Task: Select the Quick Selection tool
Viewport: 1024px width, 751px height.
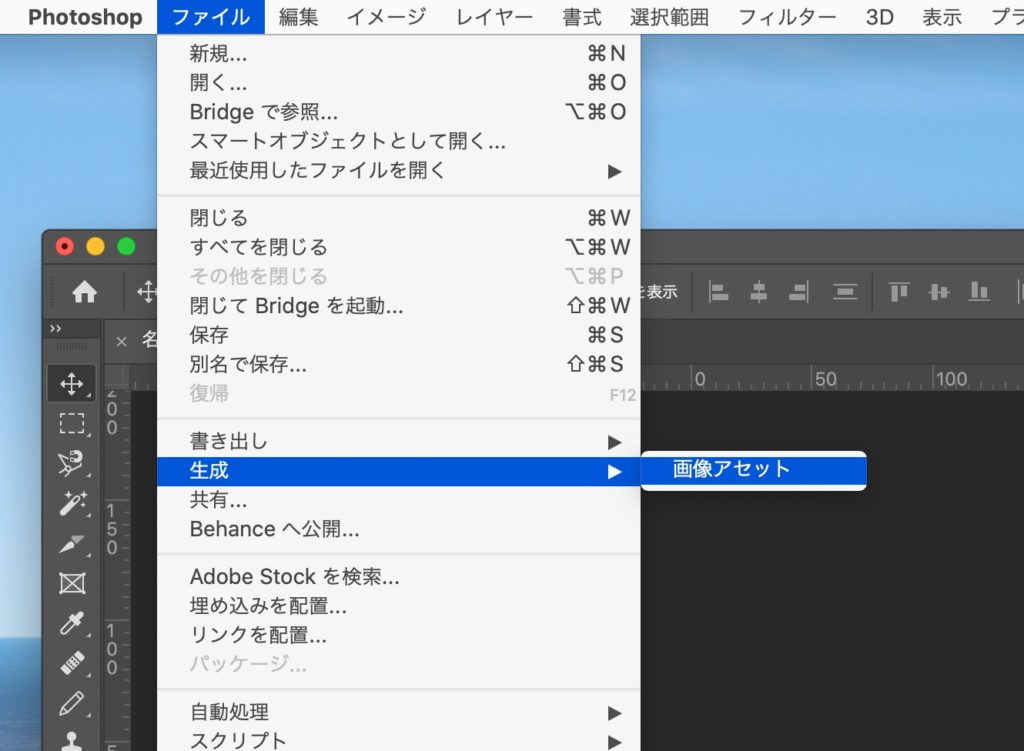Action: pos(72,503)
